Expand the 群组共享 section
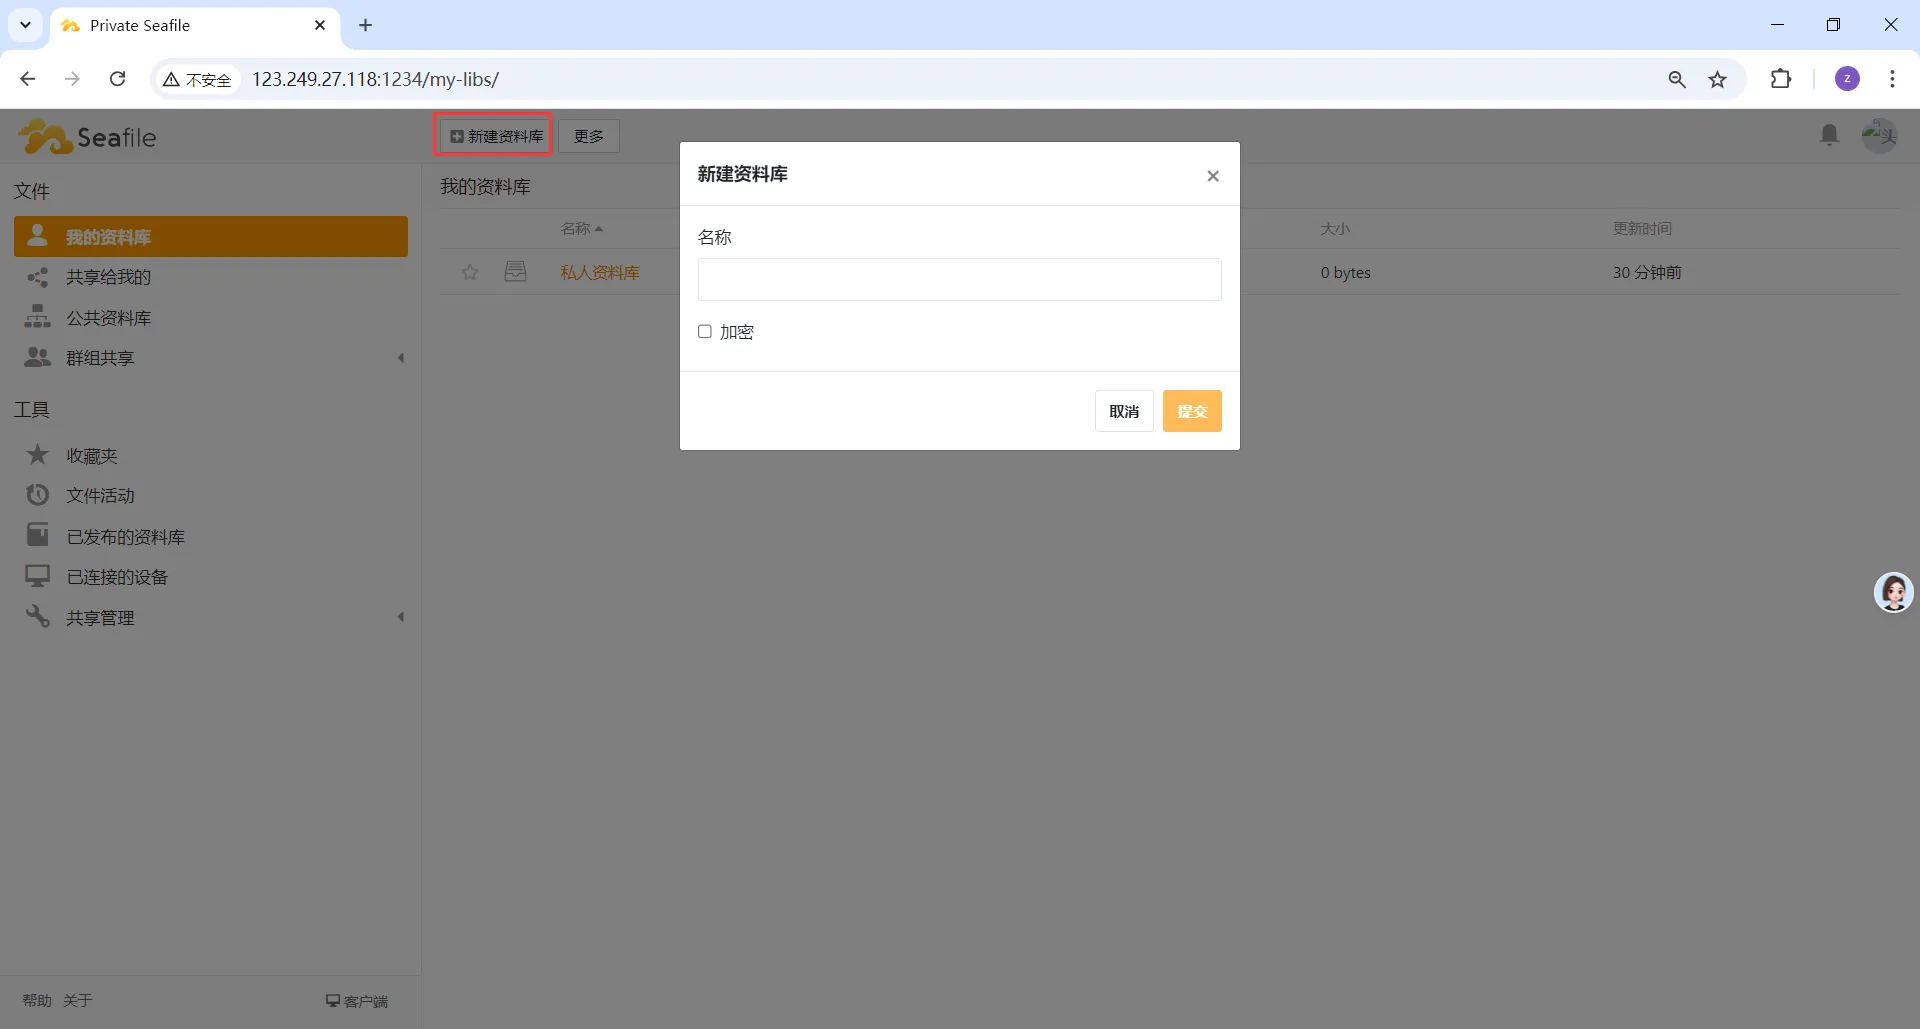This screenshot has width=1920, height=1029. 401,358
